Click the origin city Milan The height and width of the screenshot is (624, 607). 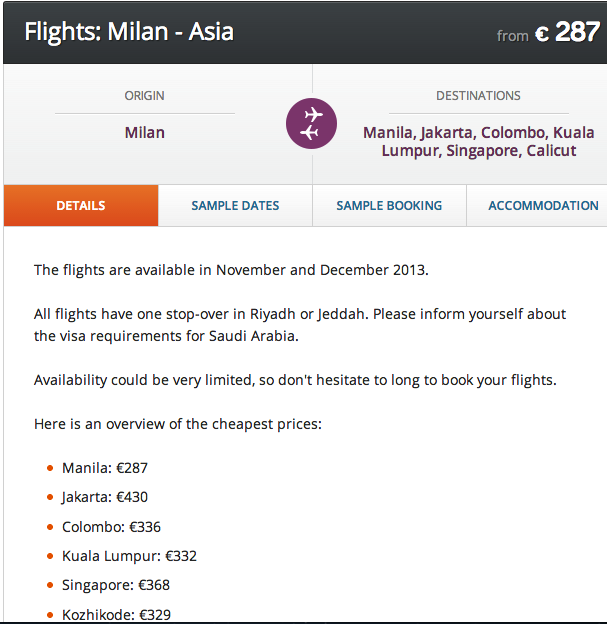pos(145,132)
